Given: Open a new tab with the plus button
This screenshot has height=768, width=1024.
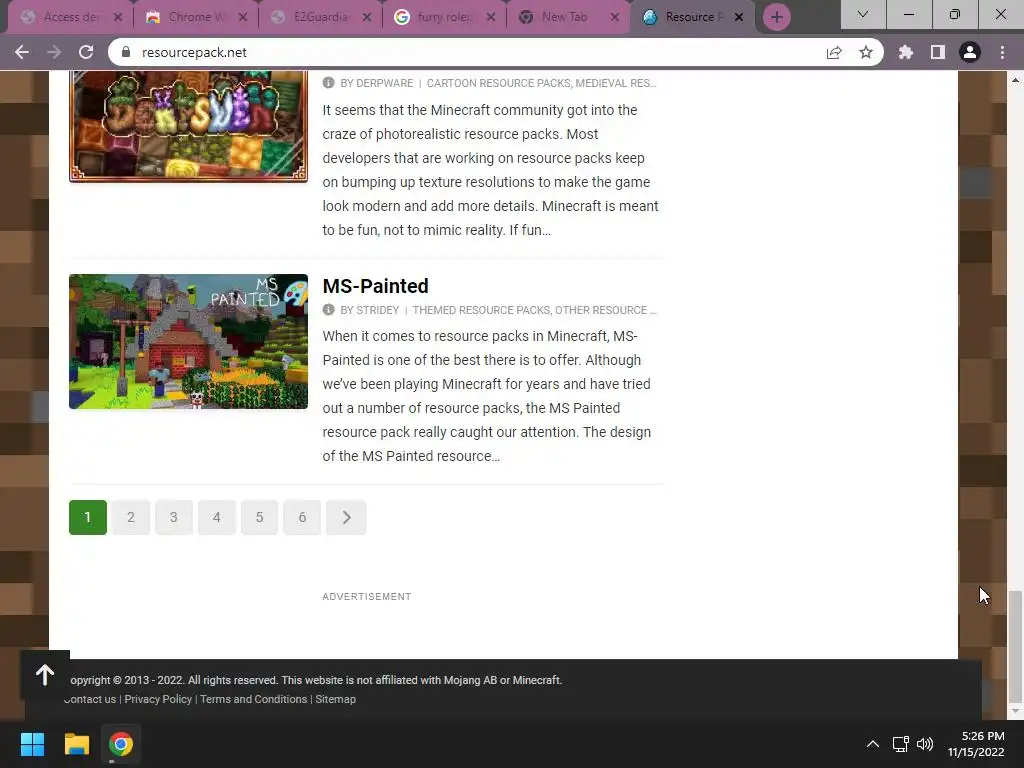Looking at the screenshot, I should pos(776,17).
